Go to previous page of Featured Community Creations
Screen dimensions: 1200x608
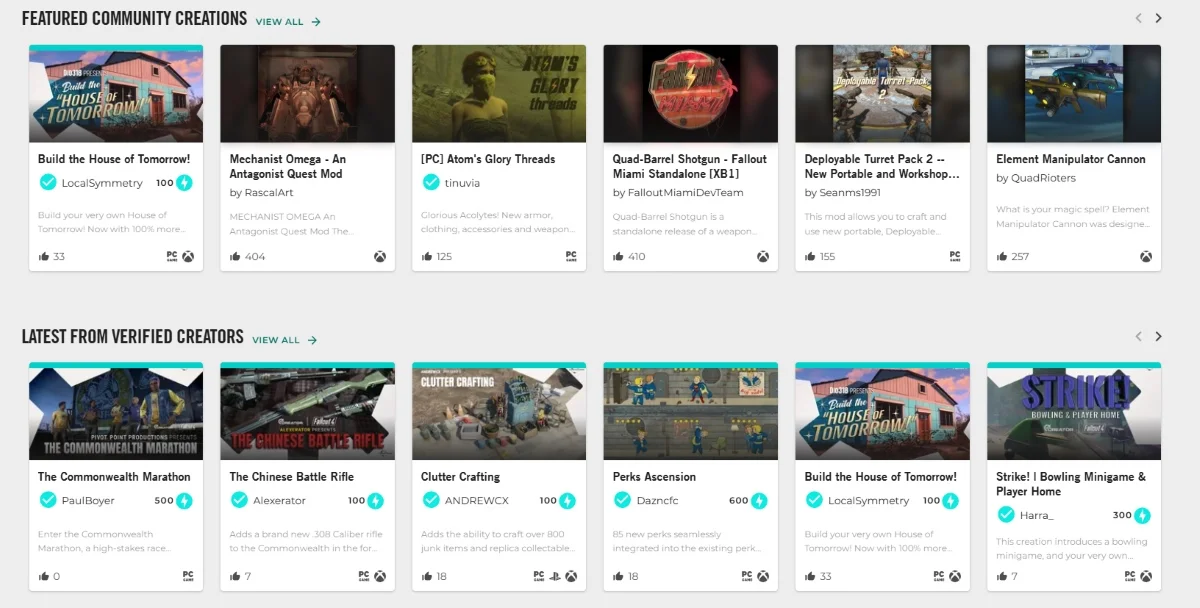(x=1138, y=18)
